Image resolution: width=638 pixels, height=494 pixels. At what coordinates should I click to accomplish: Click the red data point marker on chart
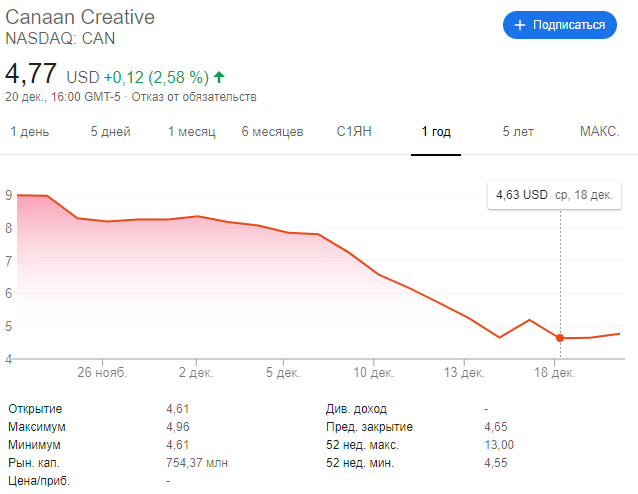click(560, 338)
